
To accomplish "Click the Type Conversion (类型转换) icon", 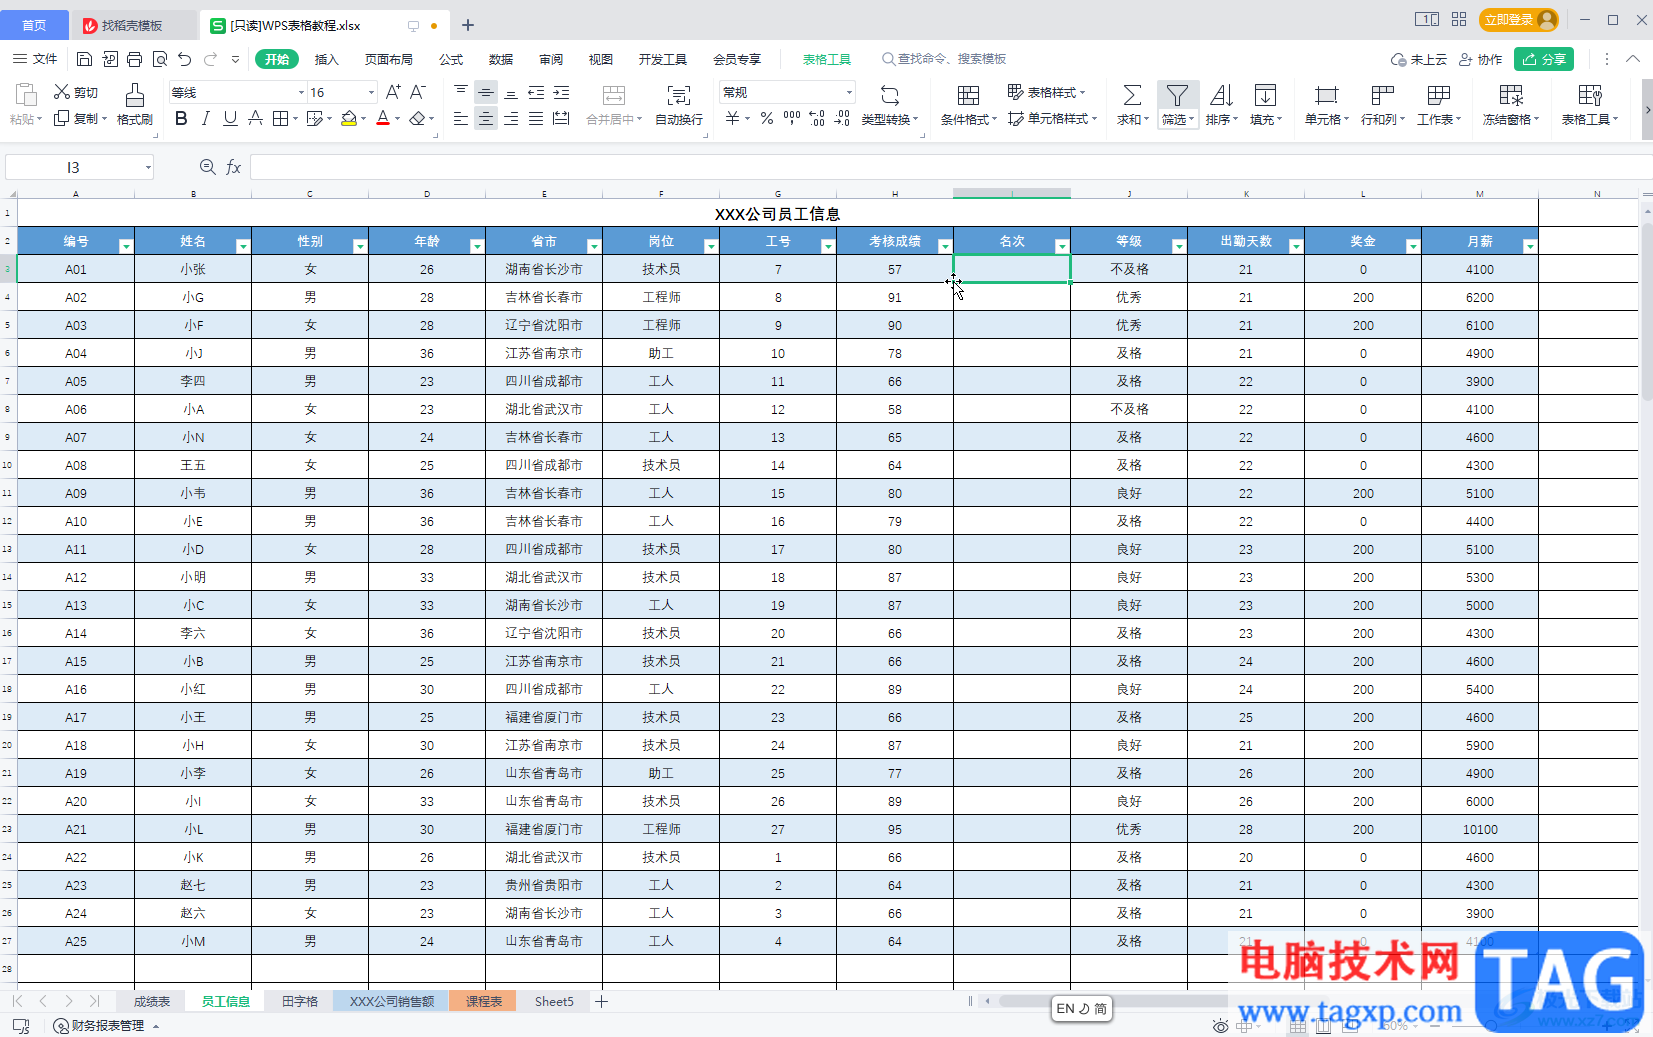I will (x=889, y=105).
